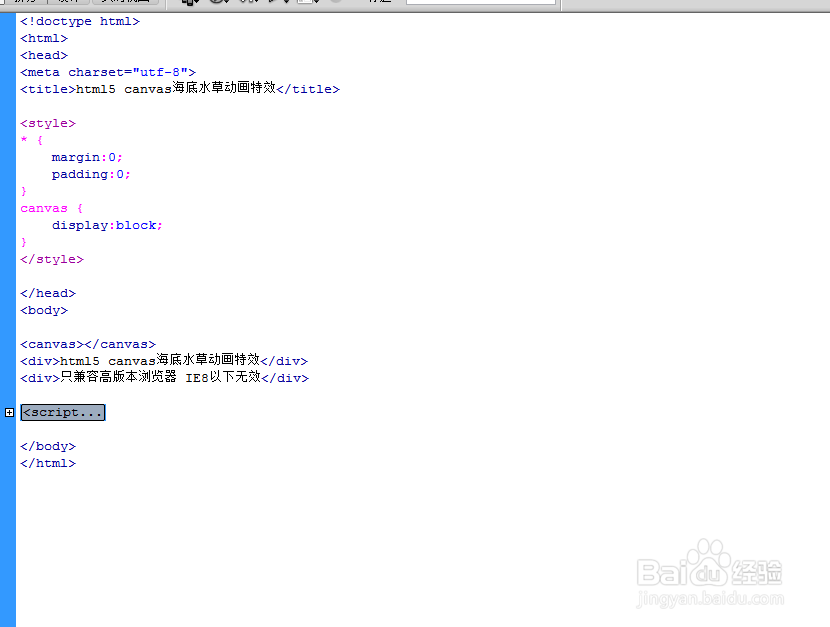830x627 pixels.
Task: Click the display:block; CSS line
Action: click(107, 225)
